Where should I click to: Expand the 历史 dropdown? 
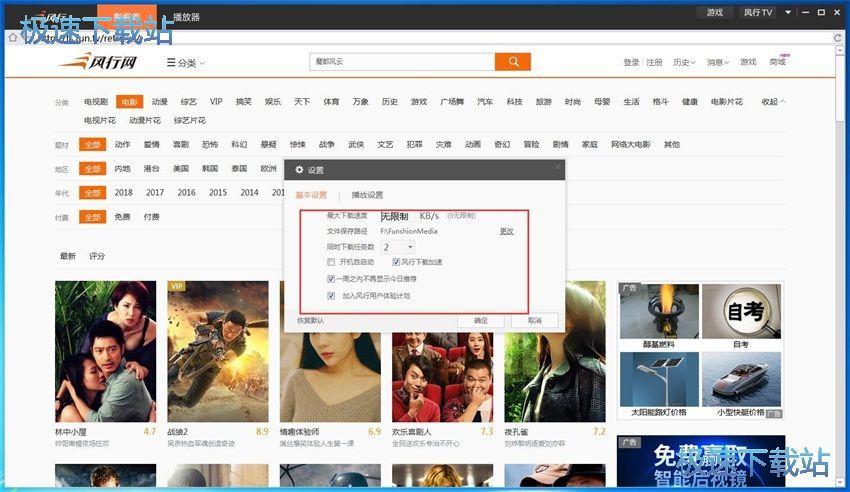click(x=684, y=62)
